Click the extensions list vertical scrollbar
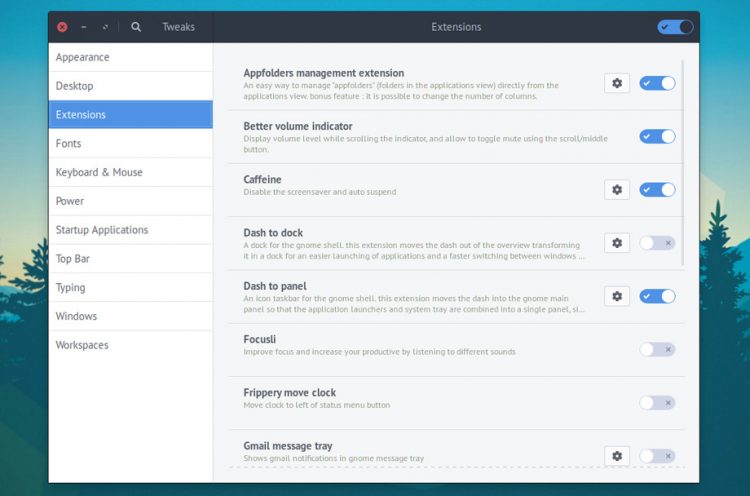The width and height of the screenshot is (750, 496). [683, 163]
